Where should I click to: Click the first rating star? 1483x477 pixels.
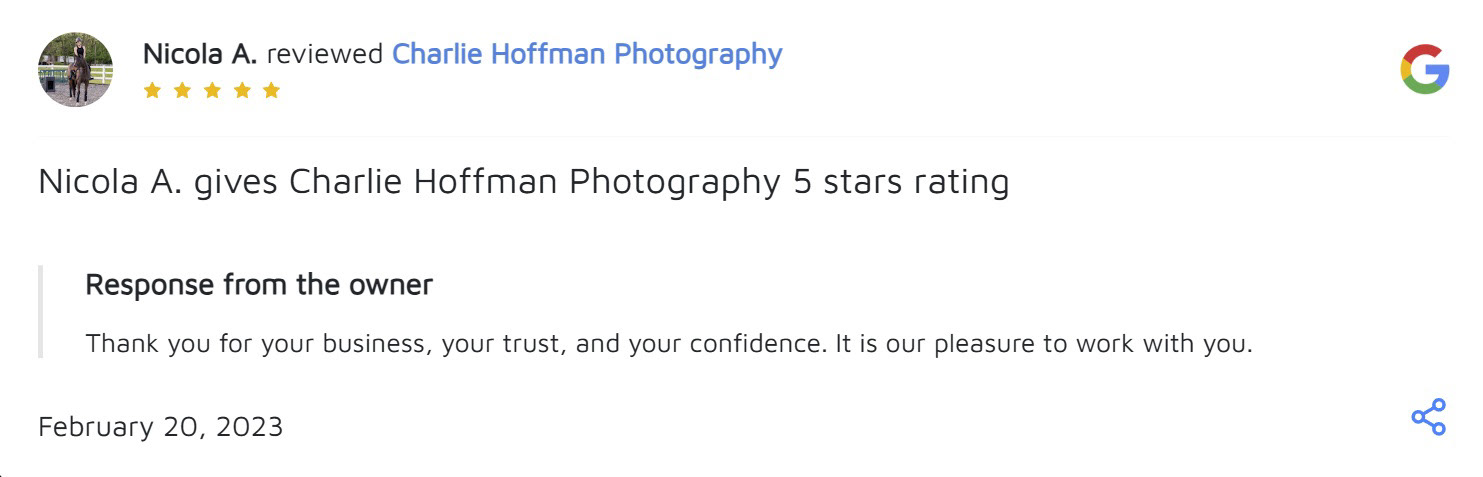click(152, 91)
